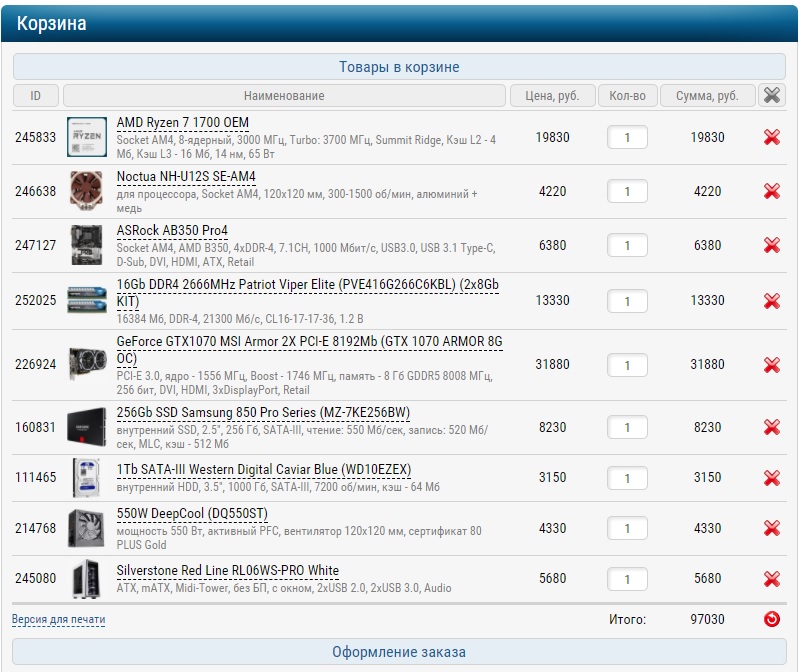Open 1Tb Western Digital Caviar Blue link
The height and width of the screenshot is (672, 808).
[x=264, y=469]
